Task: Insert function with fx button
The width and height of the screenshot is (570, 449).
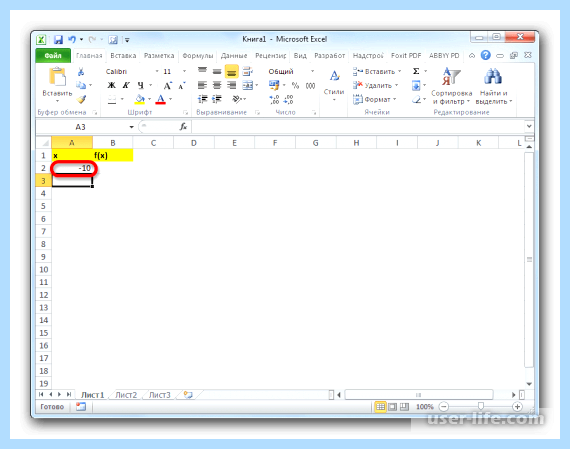Action: [x=183, y=127]
